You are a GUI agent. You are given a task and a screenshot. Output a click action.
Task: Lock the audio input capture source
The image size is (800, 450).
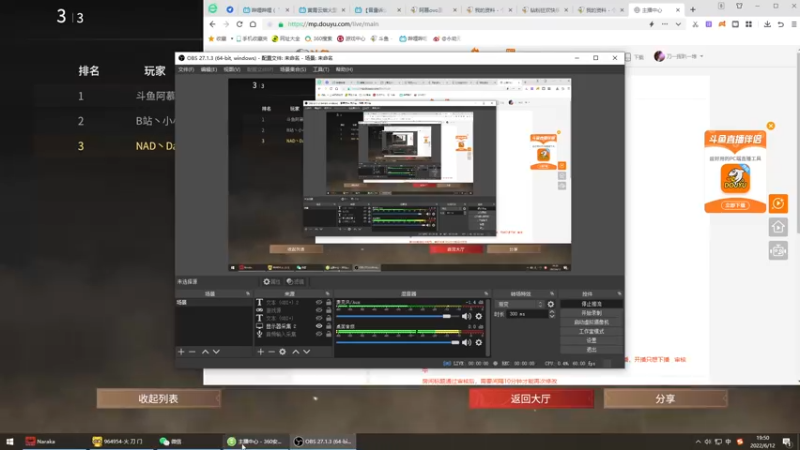(329, 334)
